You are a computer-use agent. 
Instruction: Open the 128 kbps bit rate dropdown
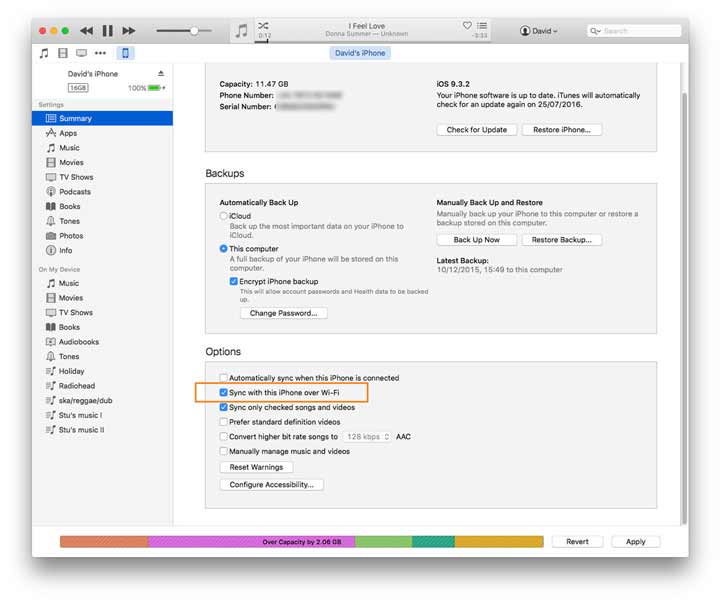[x=368, y=437]
